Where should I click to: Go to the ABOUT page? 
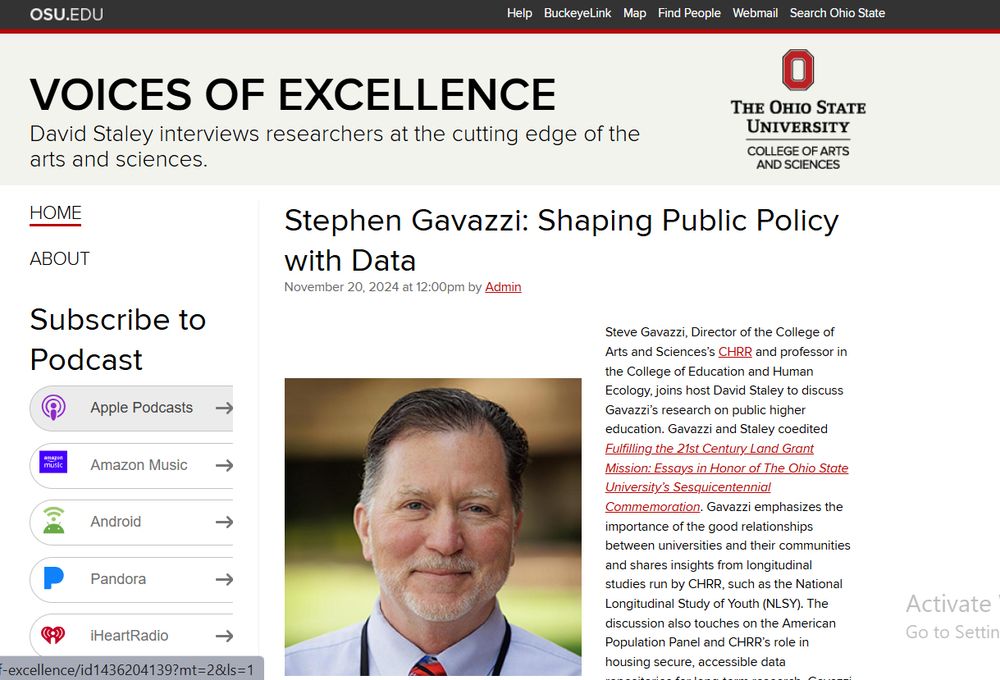60,259
